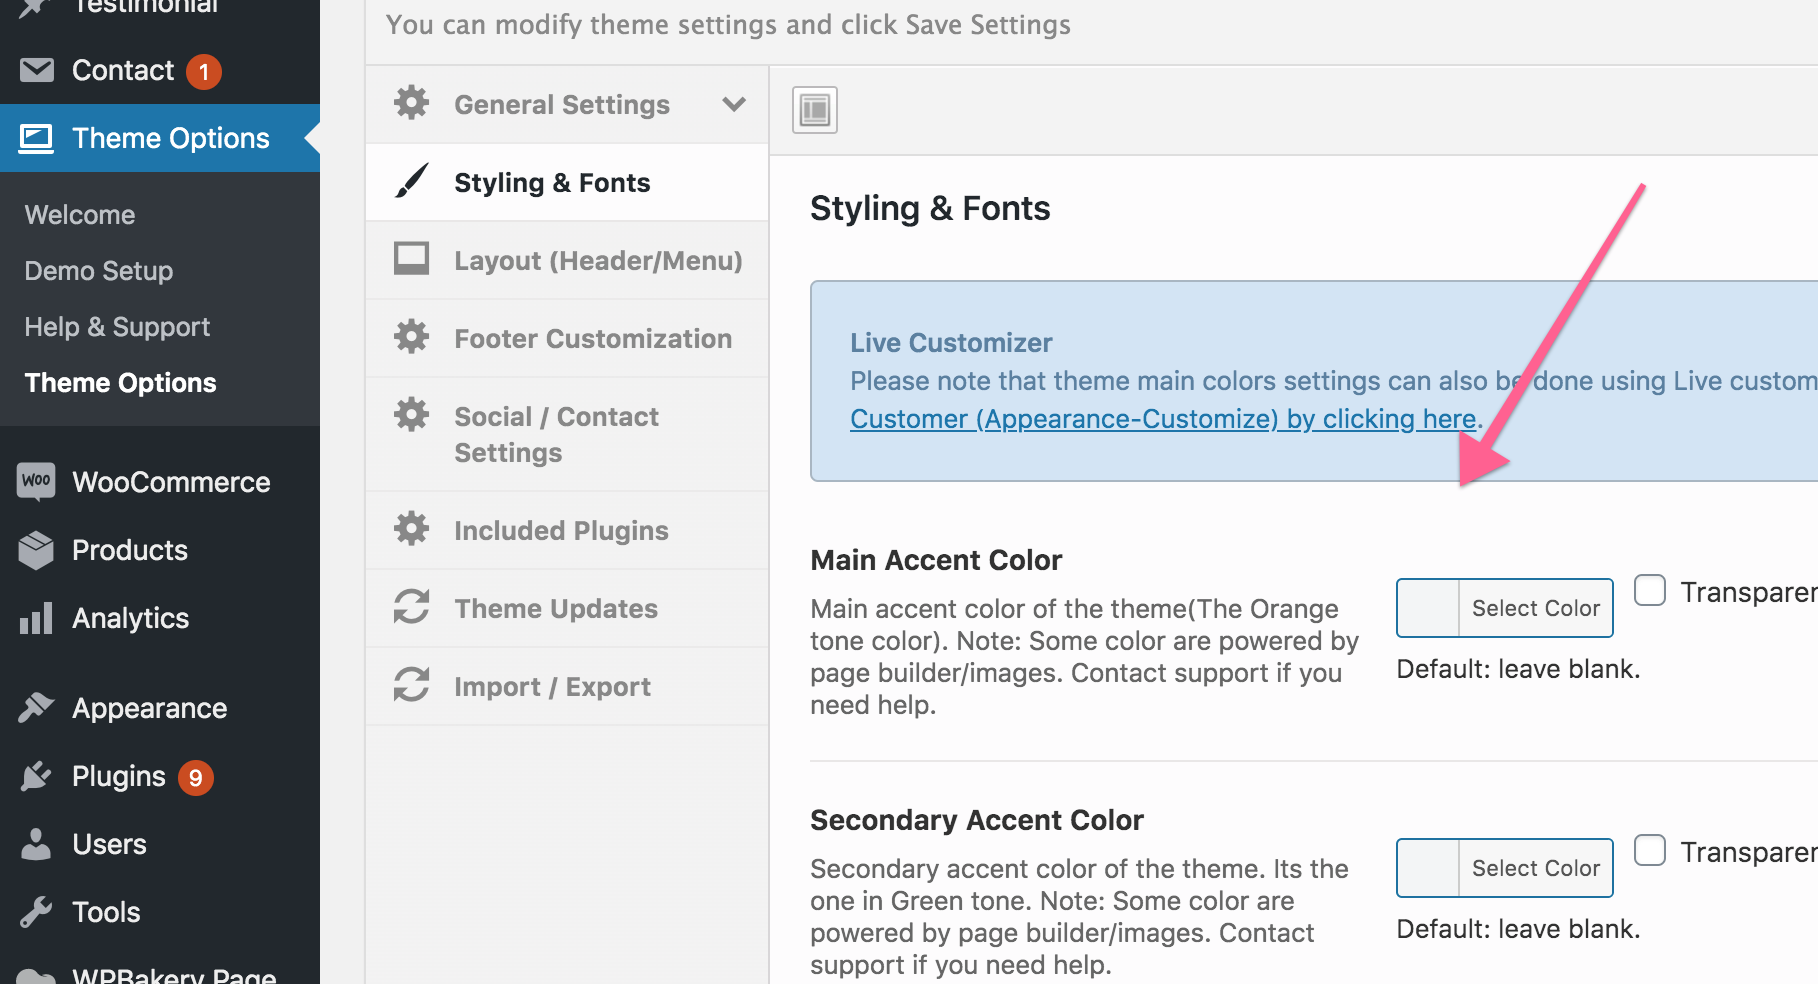Open Main Accent Color Select Color picker
Image resolution: width=1818 pixels, height=984 pixels.
click(1535, 608)
